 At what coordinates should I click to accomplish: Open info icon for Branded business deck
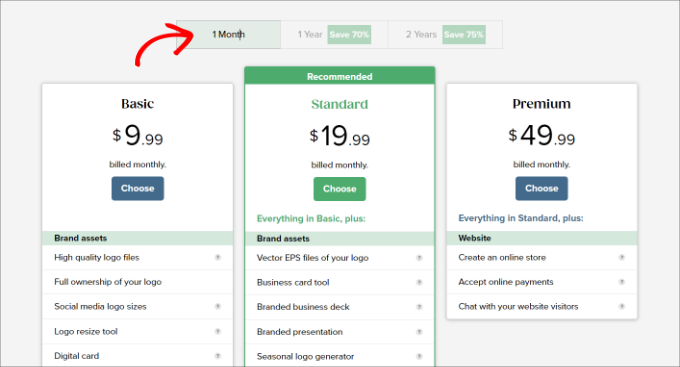[x=419, y=307]
